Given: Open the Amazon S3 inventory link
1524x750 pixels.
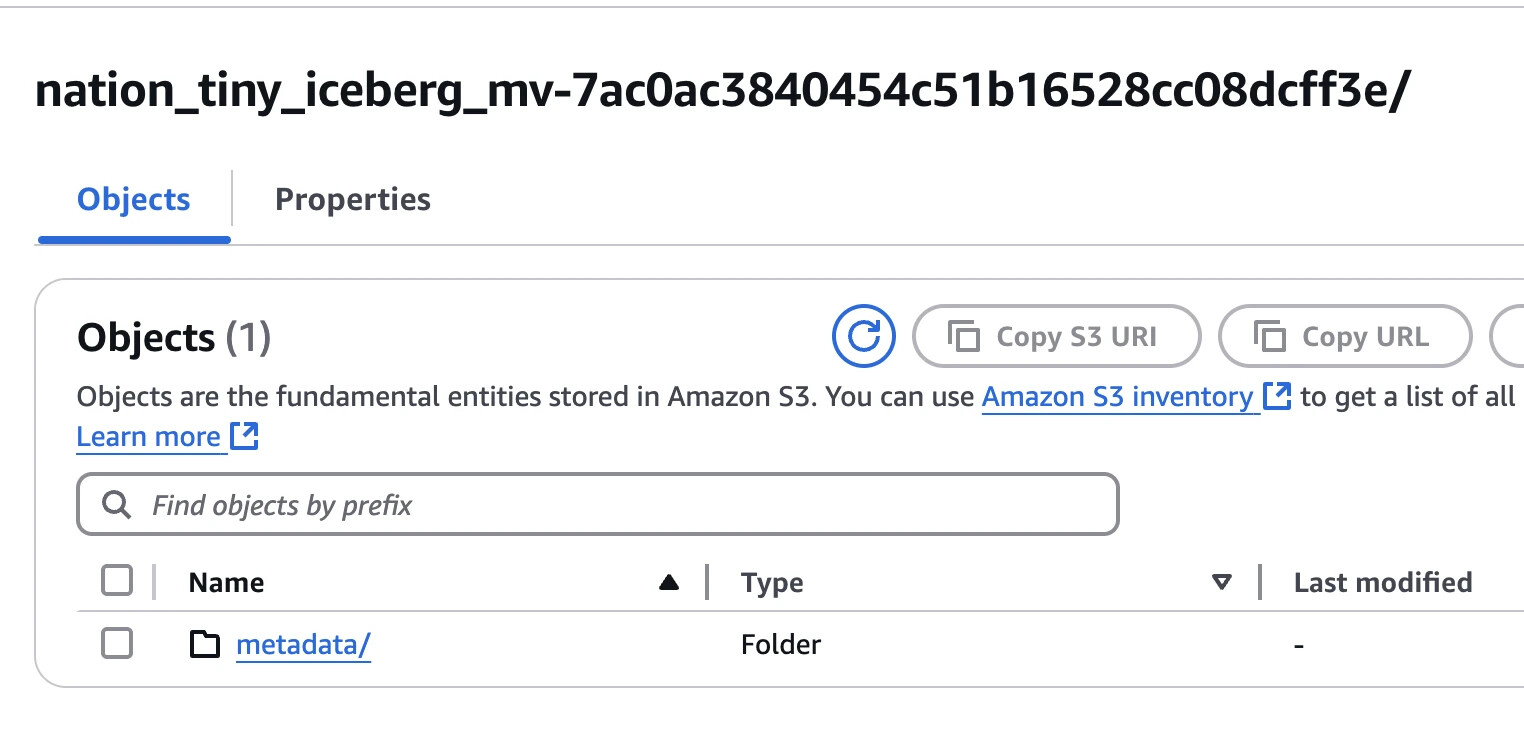Looking at the screenshot, I should coord(1117,397).
